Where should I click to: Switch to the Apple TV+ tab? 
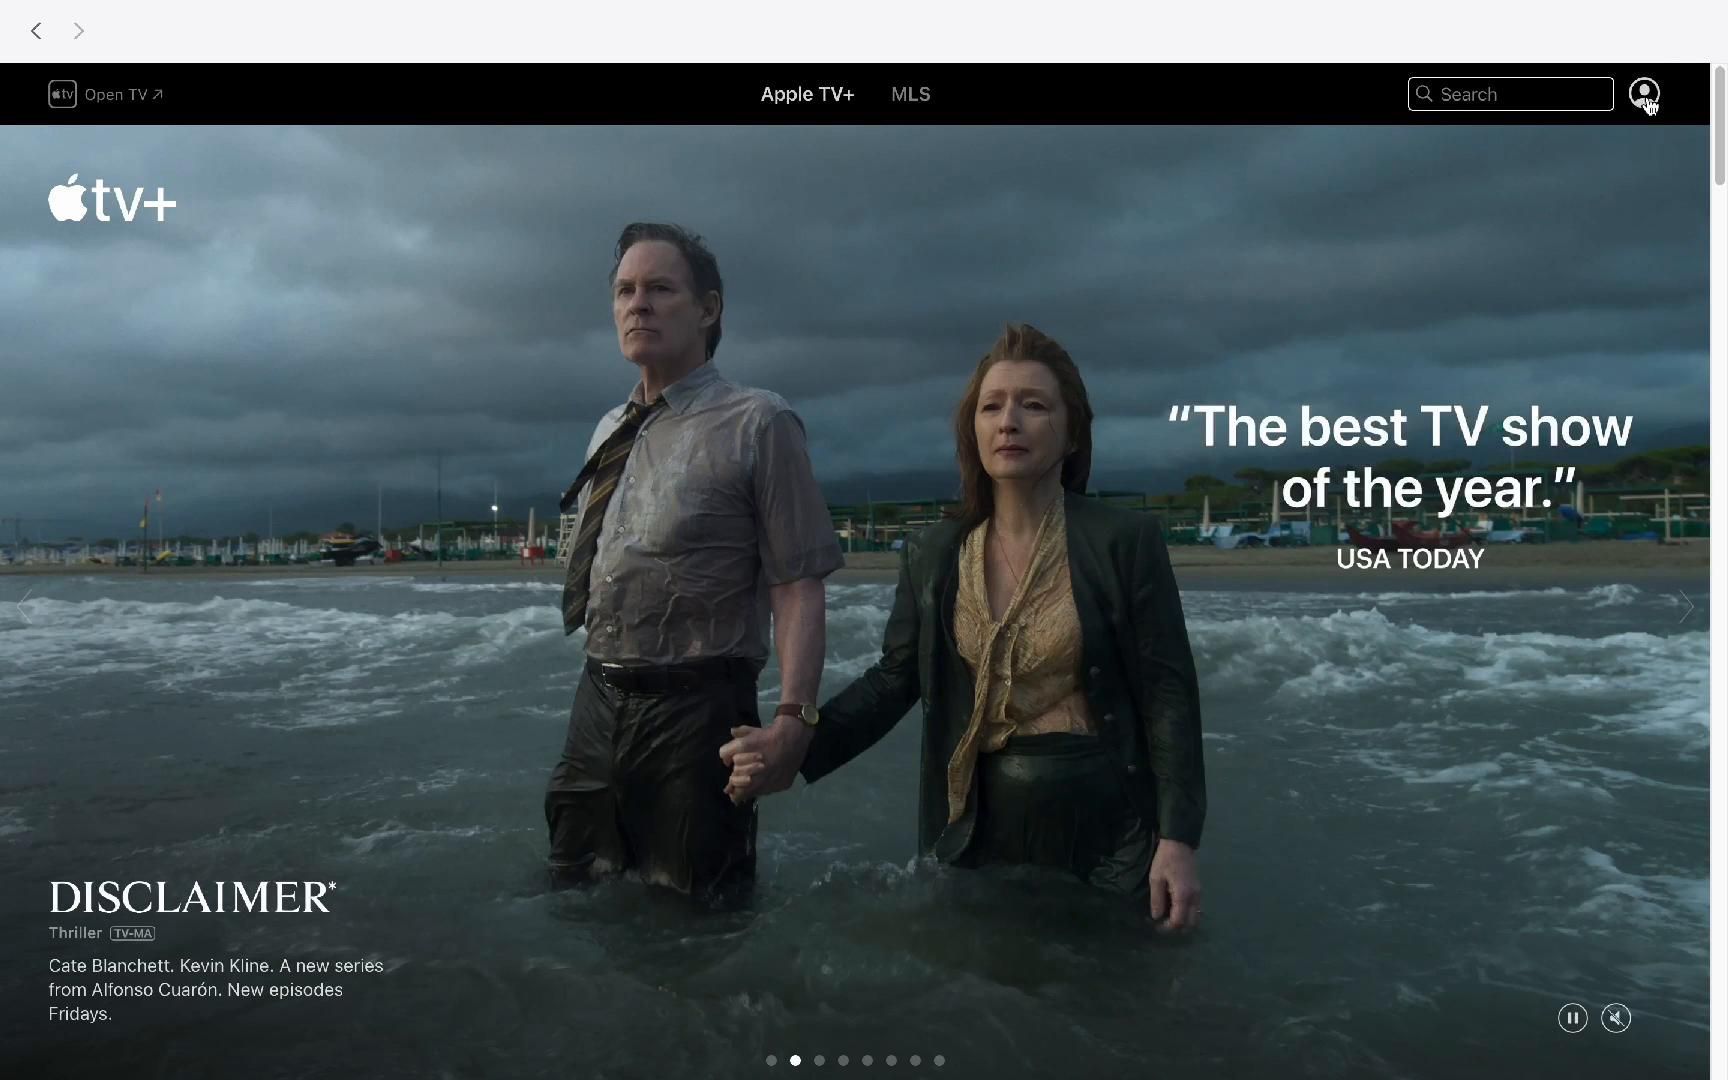807,94
